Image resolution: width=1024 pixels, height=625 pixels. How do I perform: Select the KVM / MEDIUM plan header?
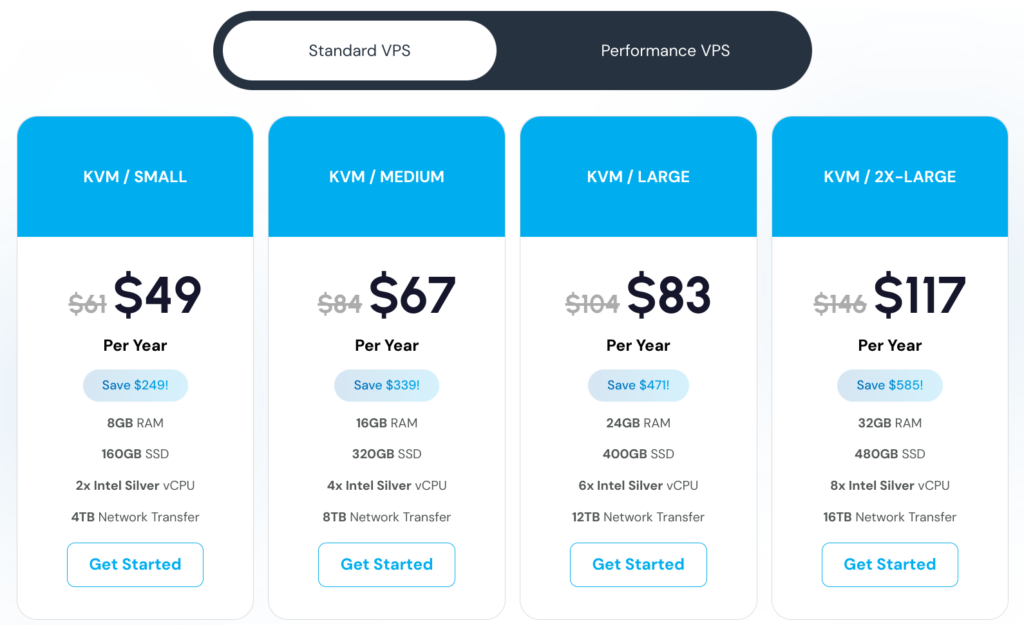(387, 176)
